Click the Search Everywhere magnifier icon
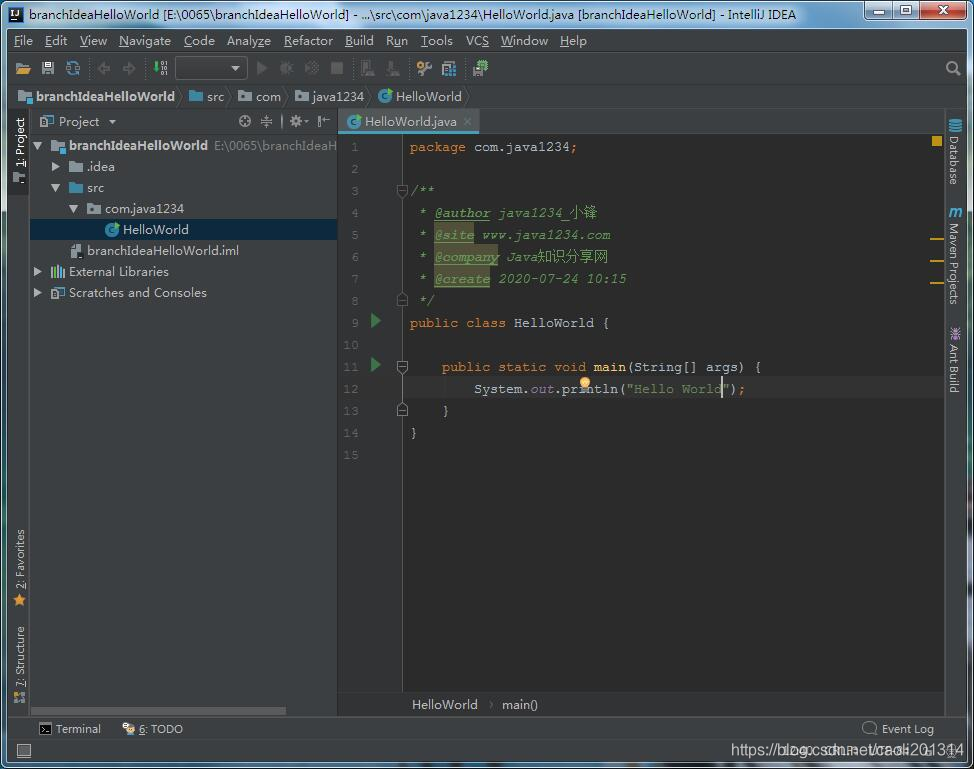This screenshot has width=974, height=769. (x=953, y=68)
